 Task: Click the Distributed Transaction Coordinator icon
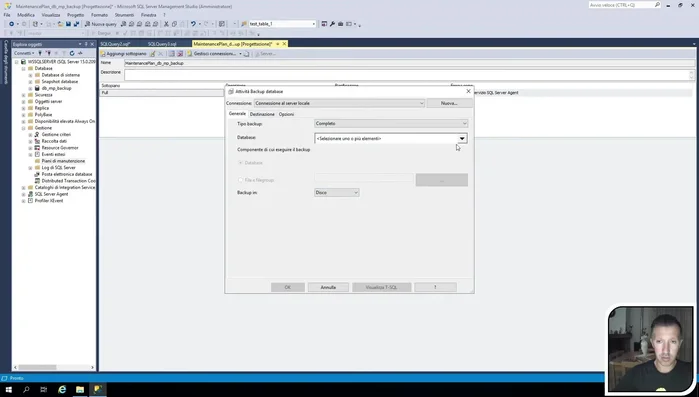(37, 181)
